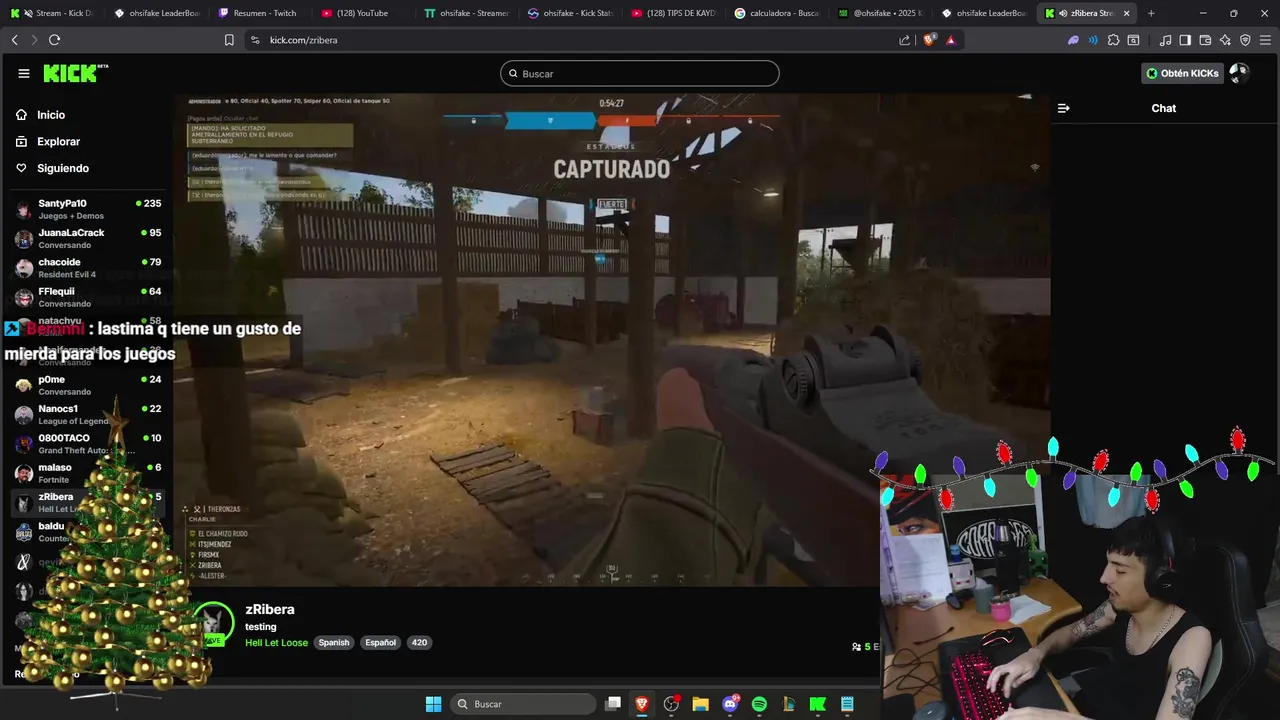Open the music note media control icon
The width and height of the screenshot is (1280, 720).
(x=1165, y=40)
